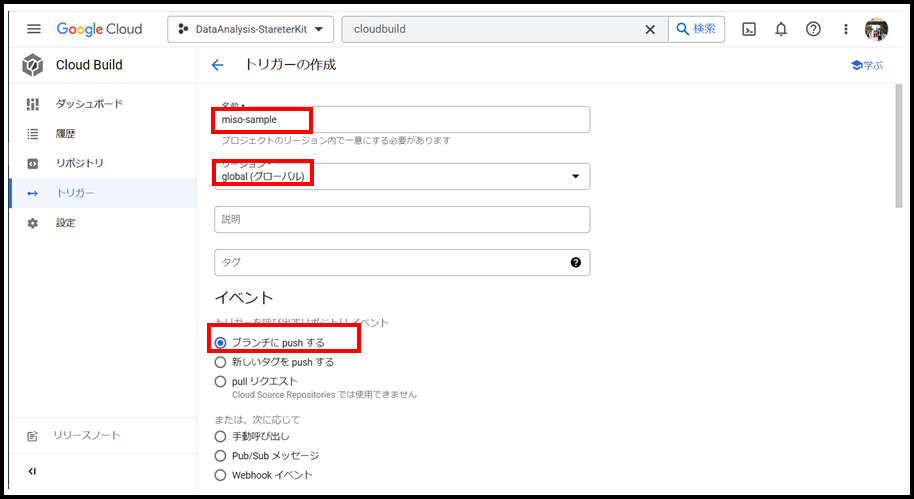This screenshot has height=499, width=914.
Task: Expand the リージョン global dropdown
Action: (x=574, y=177)
